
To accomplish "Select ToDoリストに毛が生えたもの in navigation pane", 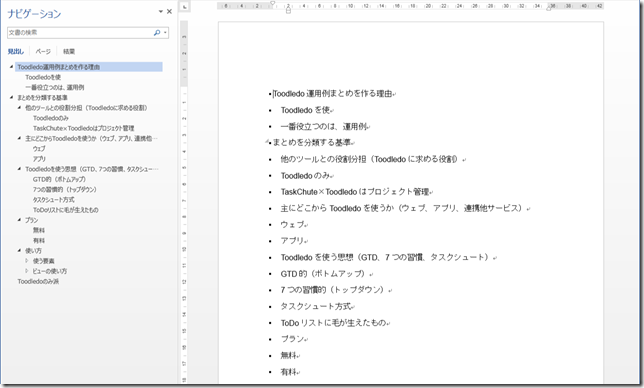I will tap(66, 210).
